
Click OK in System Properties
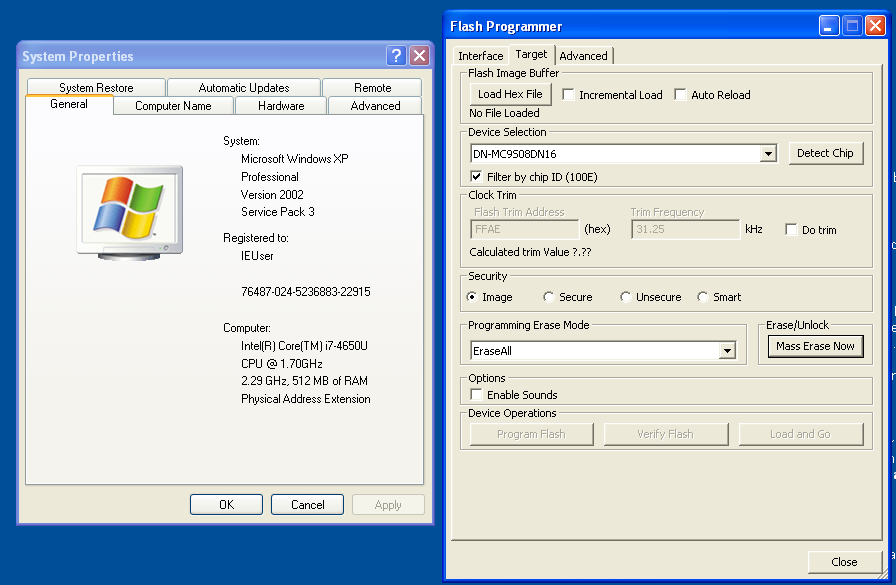(226, 504)
